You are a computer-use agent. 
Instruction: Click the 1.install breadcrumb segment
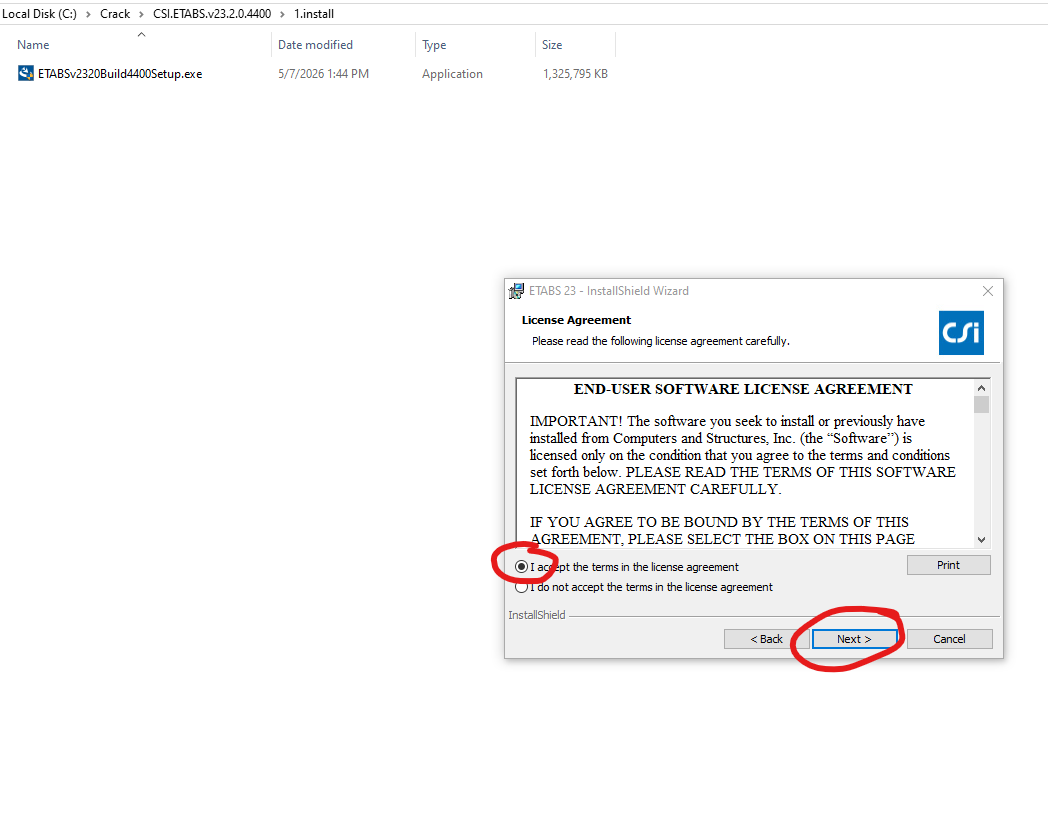click(314, 14)
